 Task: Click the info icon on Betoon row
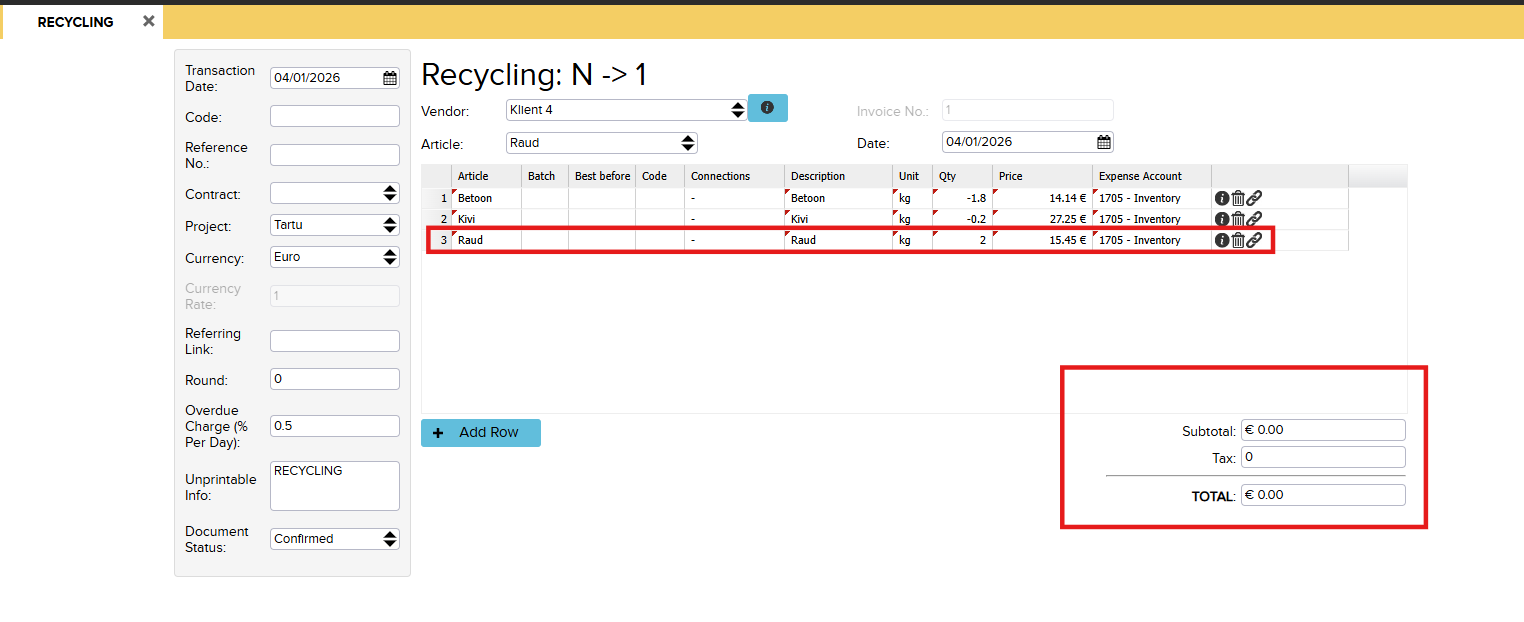(x=1221, y=198)
